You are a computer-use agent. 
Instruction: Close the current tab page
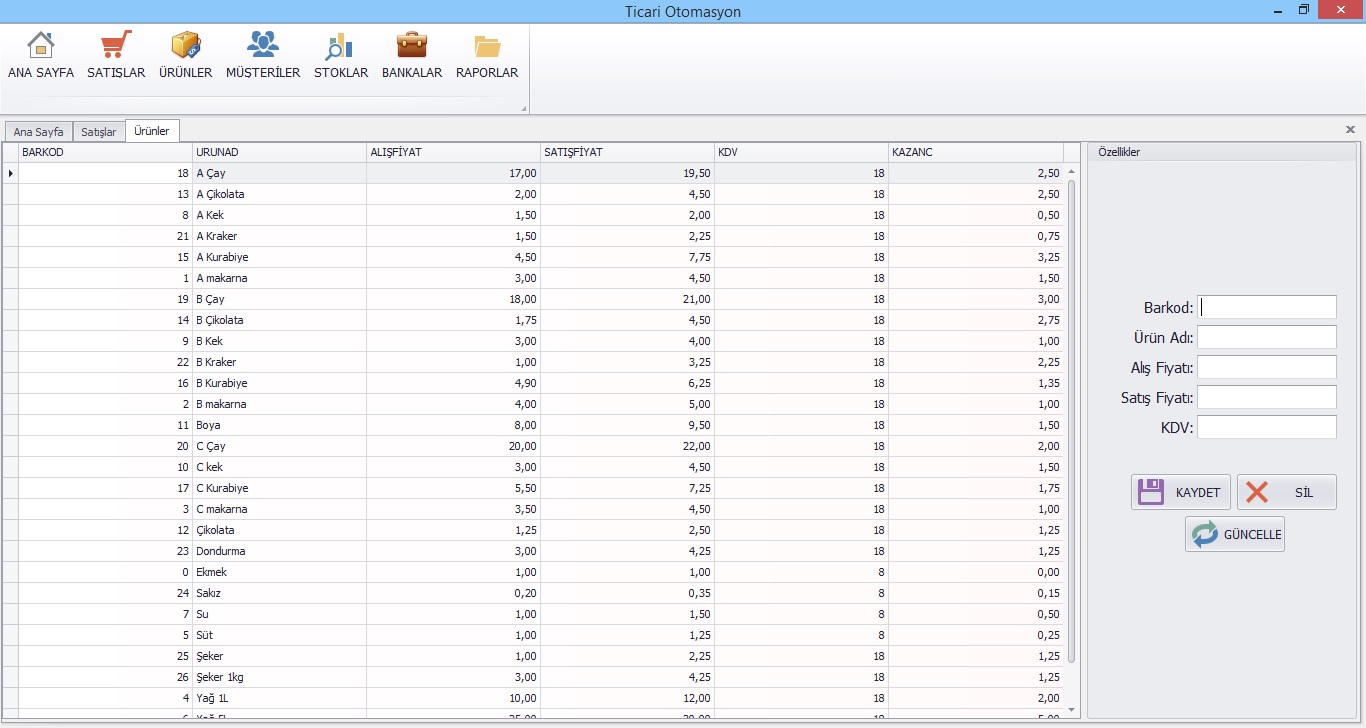coord(1350,130)
